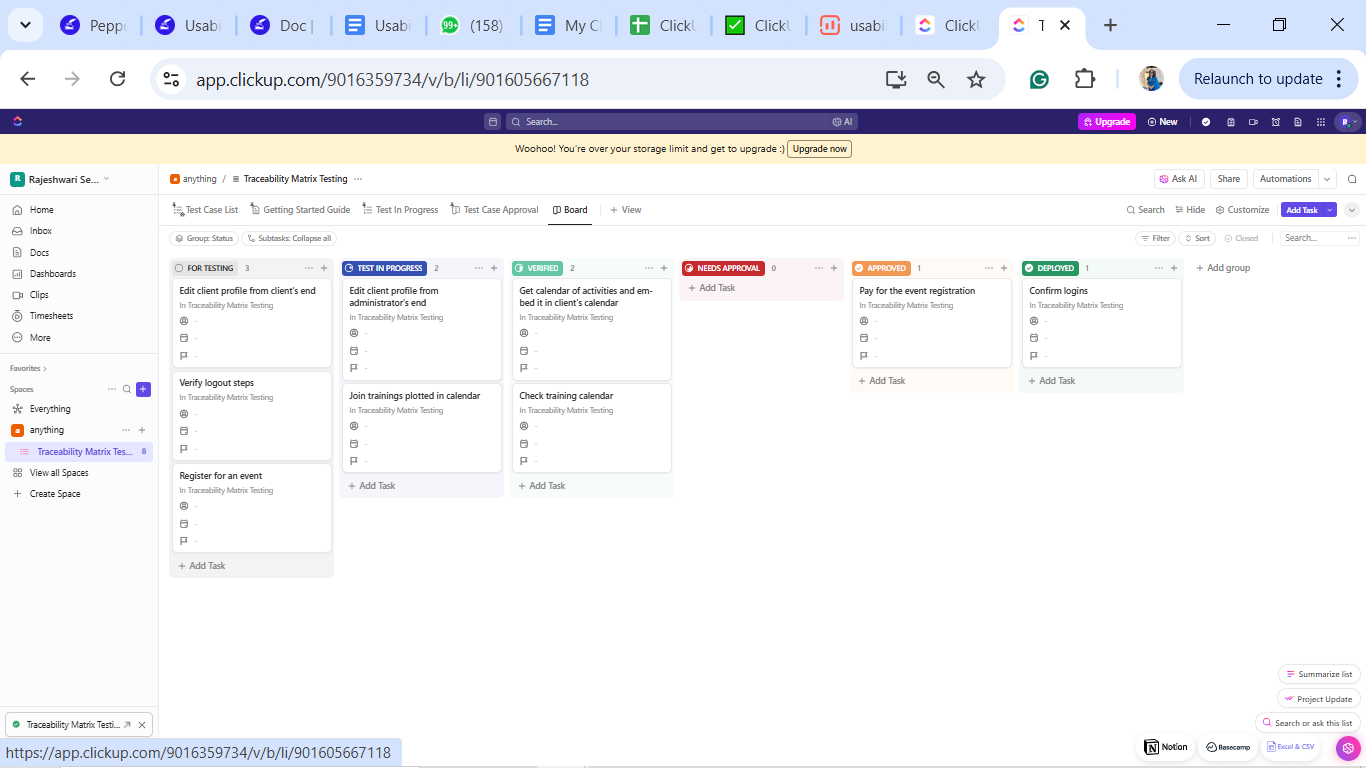Click the search icon beside Spaces

coord(127,389)
